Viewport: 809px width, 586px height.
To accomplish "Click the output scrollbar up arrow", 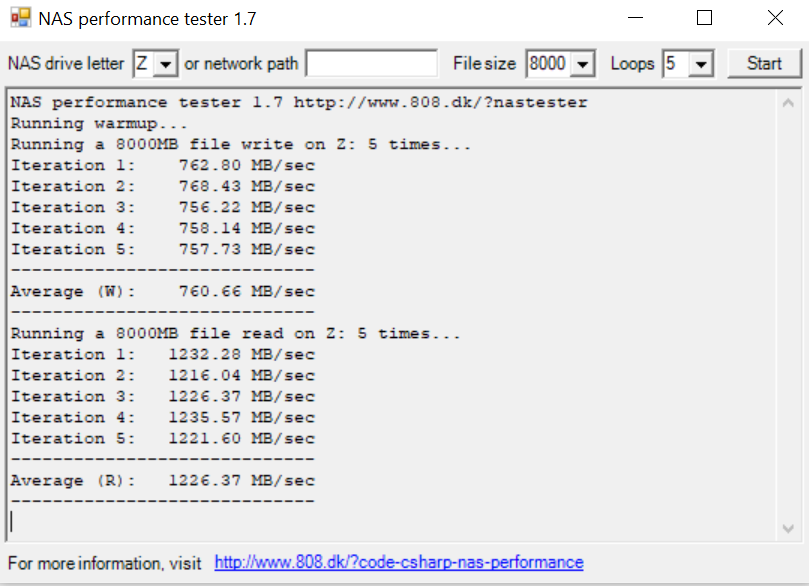I will pos(788,103).
